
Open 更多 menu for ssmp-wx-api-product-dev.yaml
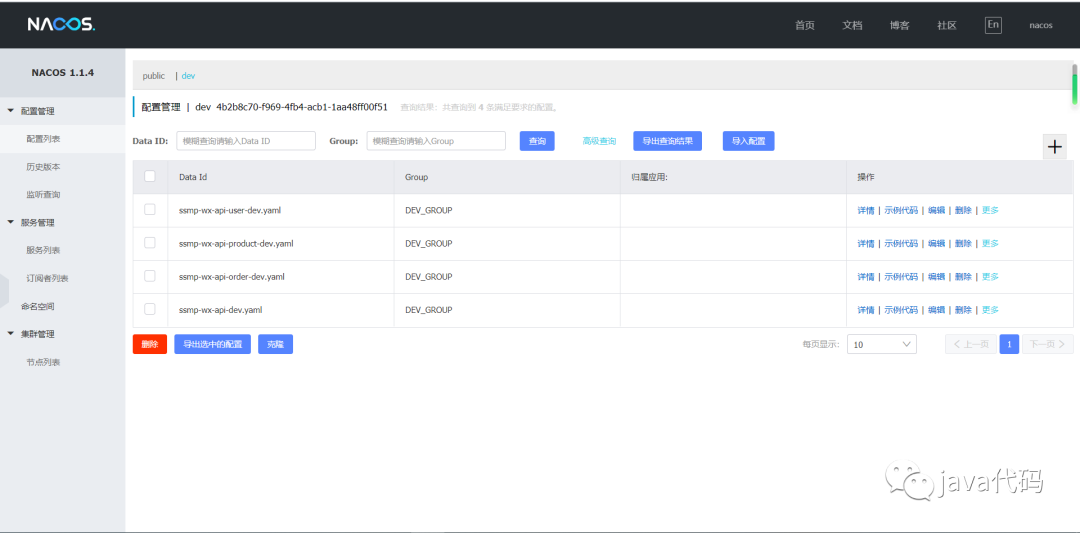(990, 244)
